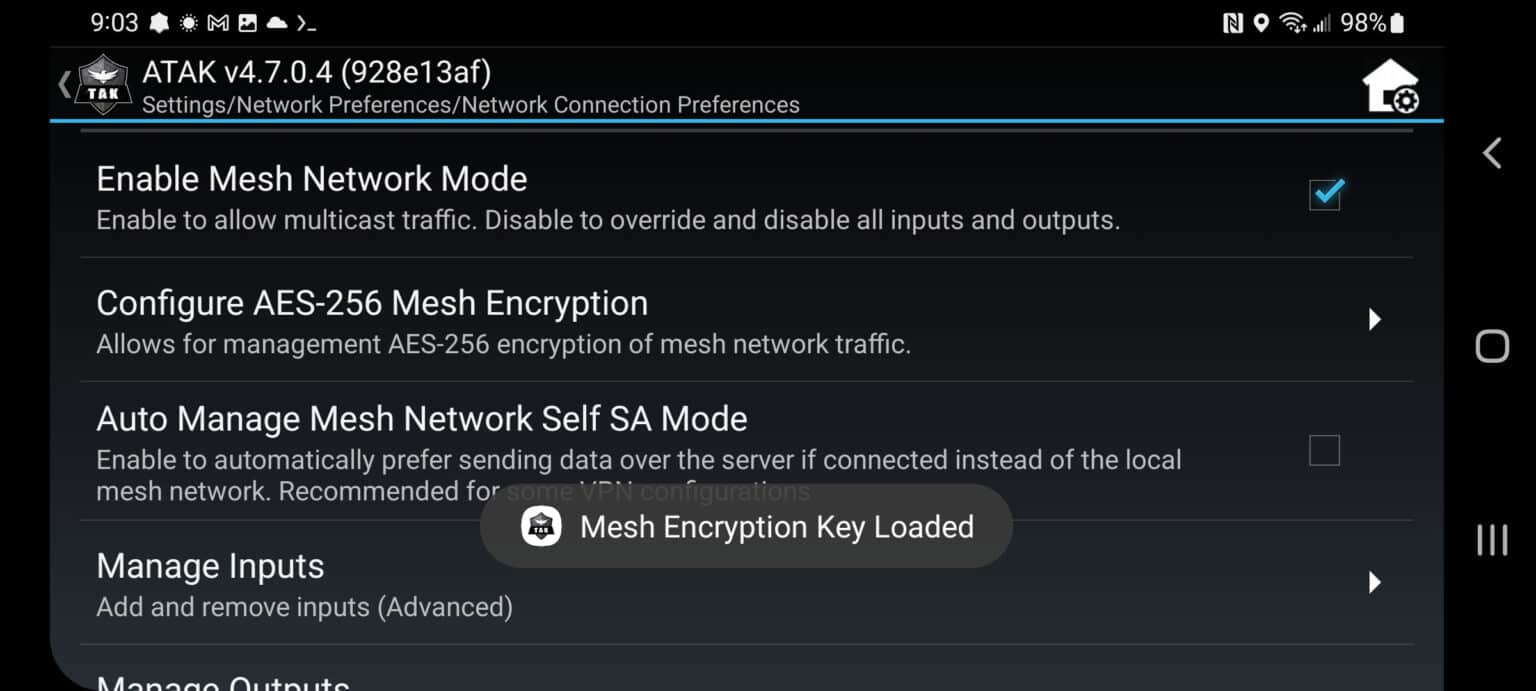Tap the Mesh Encryption Key Loaded toast
The height and width of the screenshot is (691, 1536).
point(776,527)
